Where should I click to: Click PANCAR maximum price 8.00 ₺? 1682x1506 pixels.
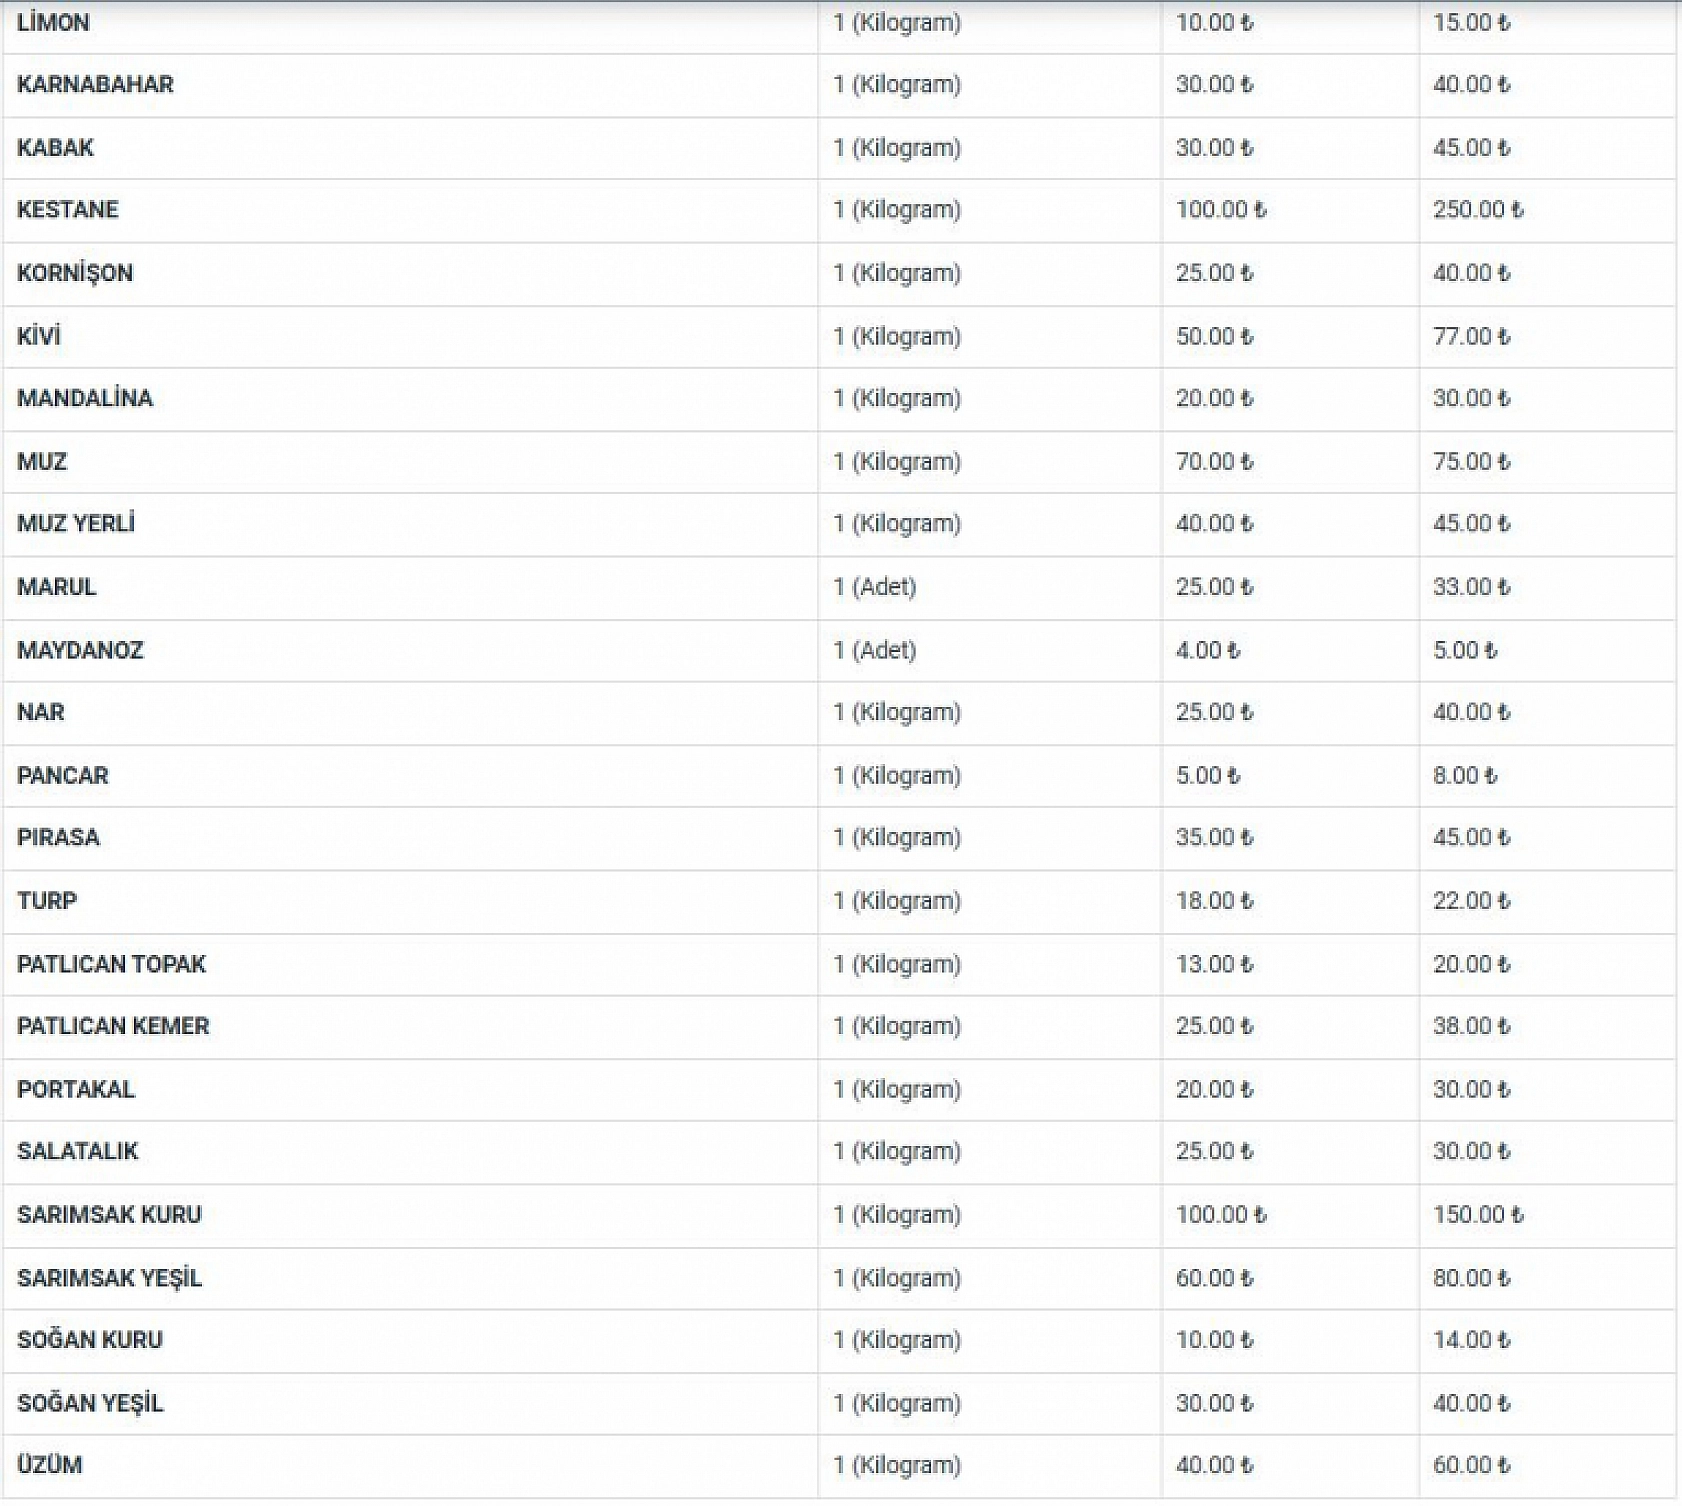(1464, 775)
